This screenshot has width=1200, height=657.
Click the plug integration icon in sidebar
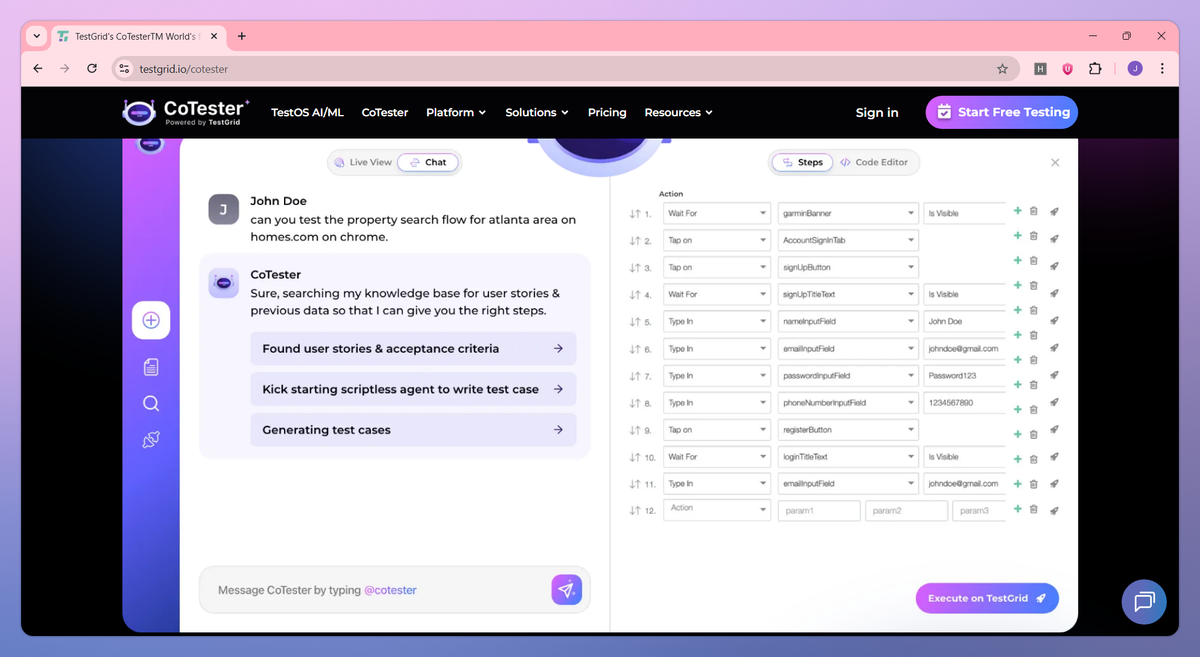pyautogui.click(x=151, y=440)
